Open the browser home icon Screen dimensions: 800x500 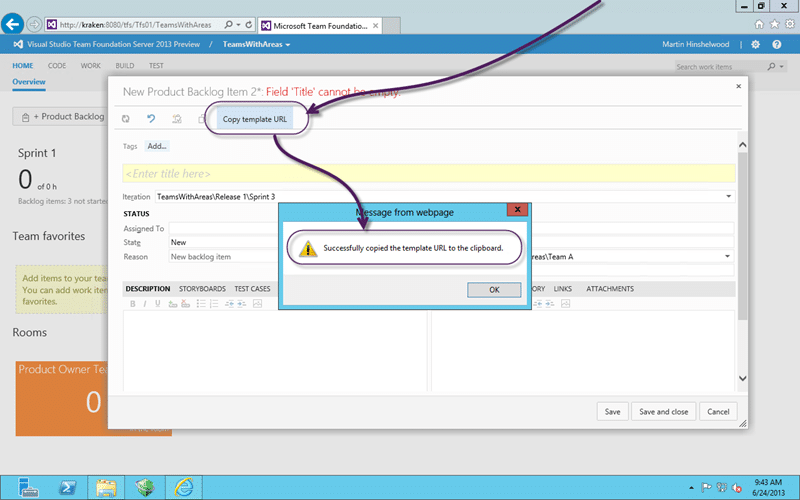759,24
